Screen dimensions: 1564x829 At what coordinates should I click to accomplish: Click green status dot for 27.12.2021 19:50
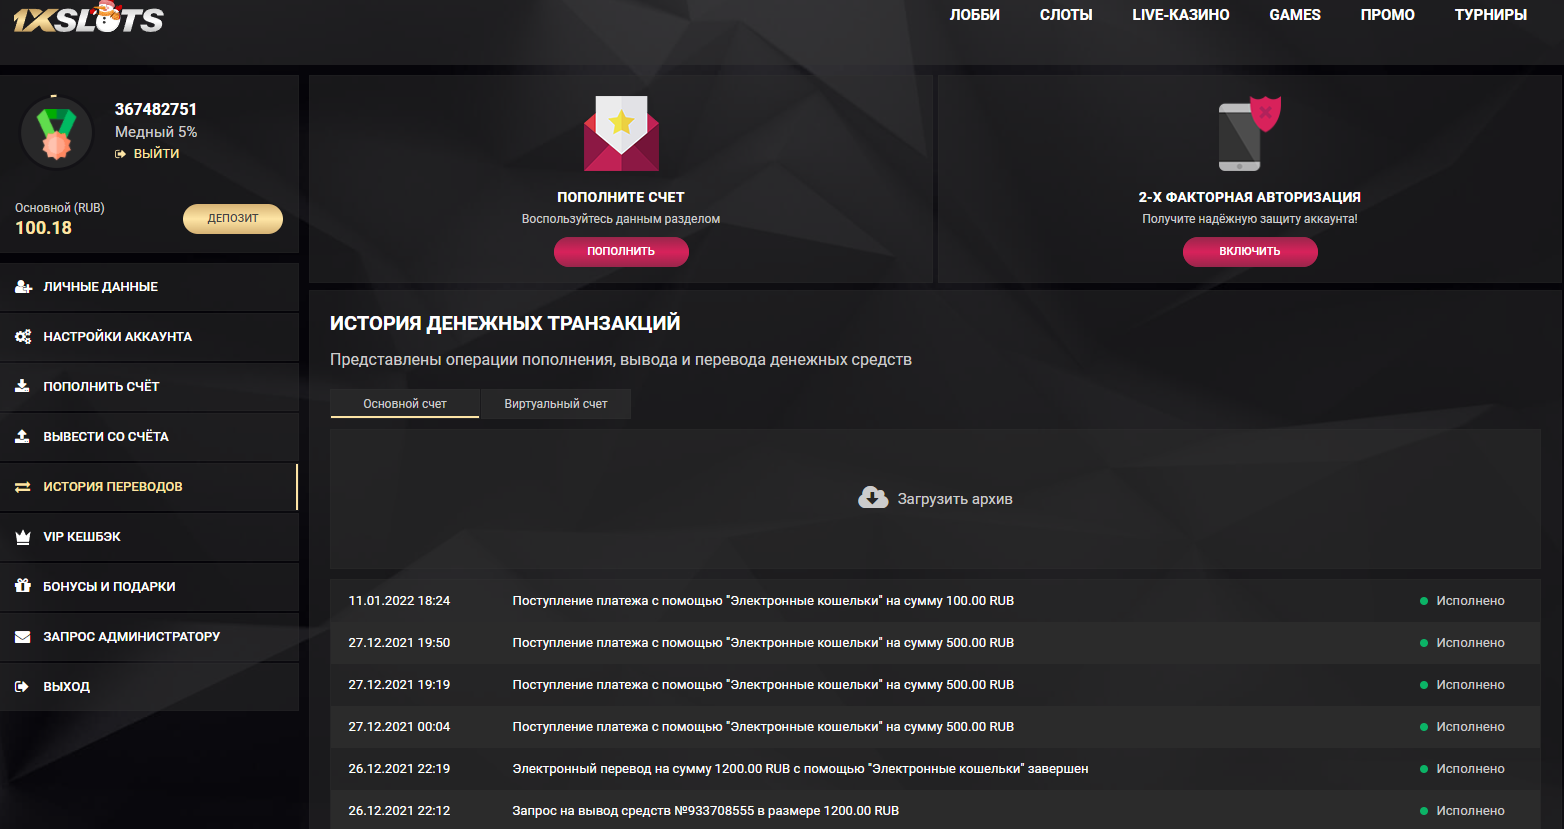[x=1424, y=643]
